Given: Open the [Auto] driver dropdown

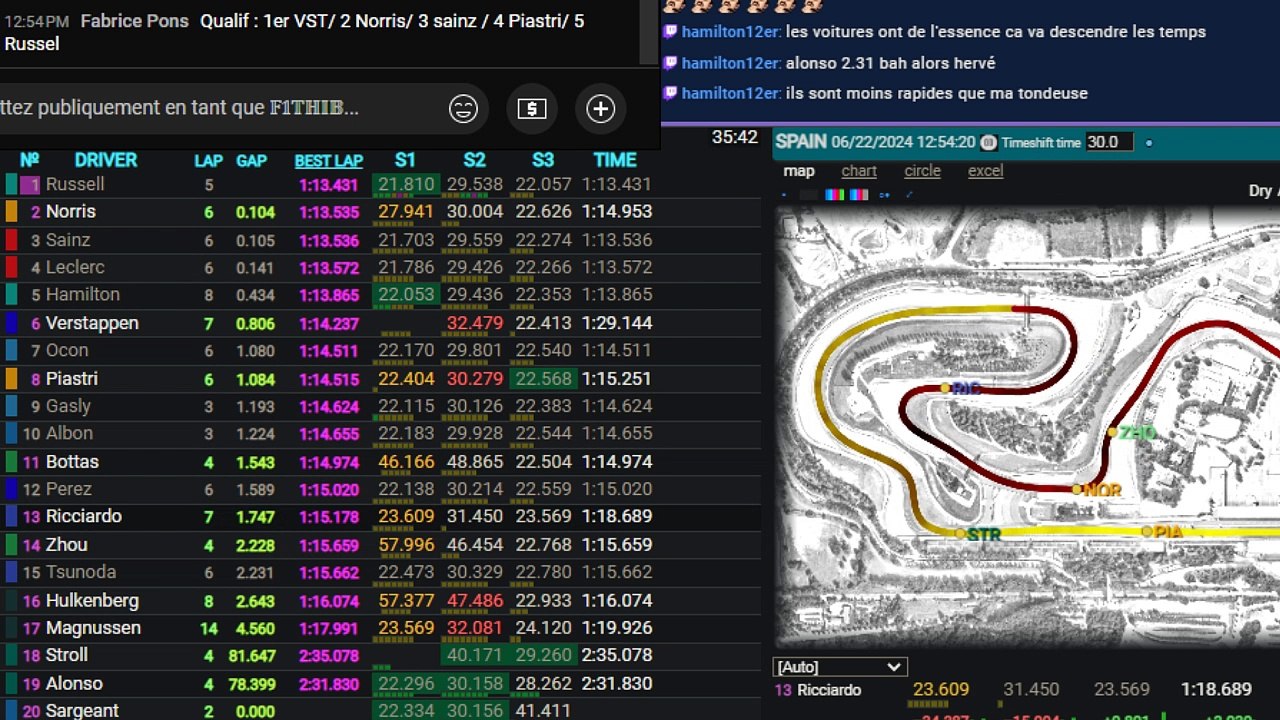Looking at the screenshot, I should pos(840,666).
